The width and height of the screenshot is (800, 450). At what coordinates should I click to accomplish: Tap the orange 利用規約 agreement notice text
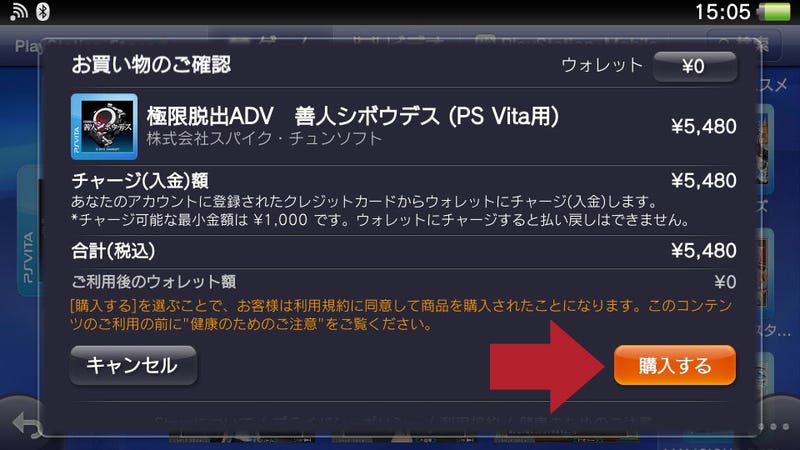click(x=402, y=315)
